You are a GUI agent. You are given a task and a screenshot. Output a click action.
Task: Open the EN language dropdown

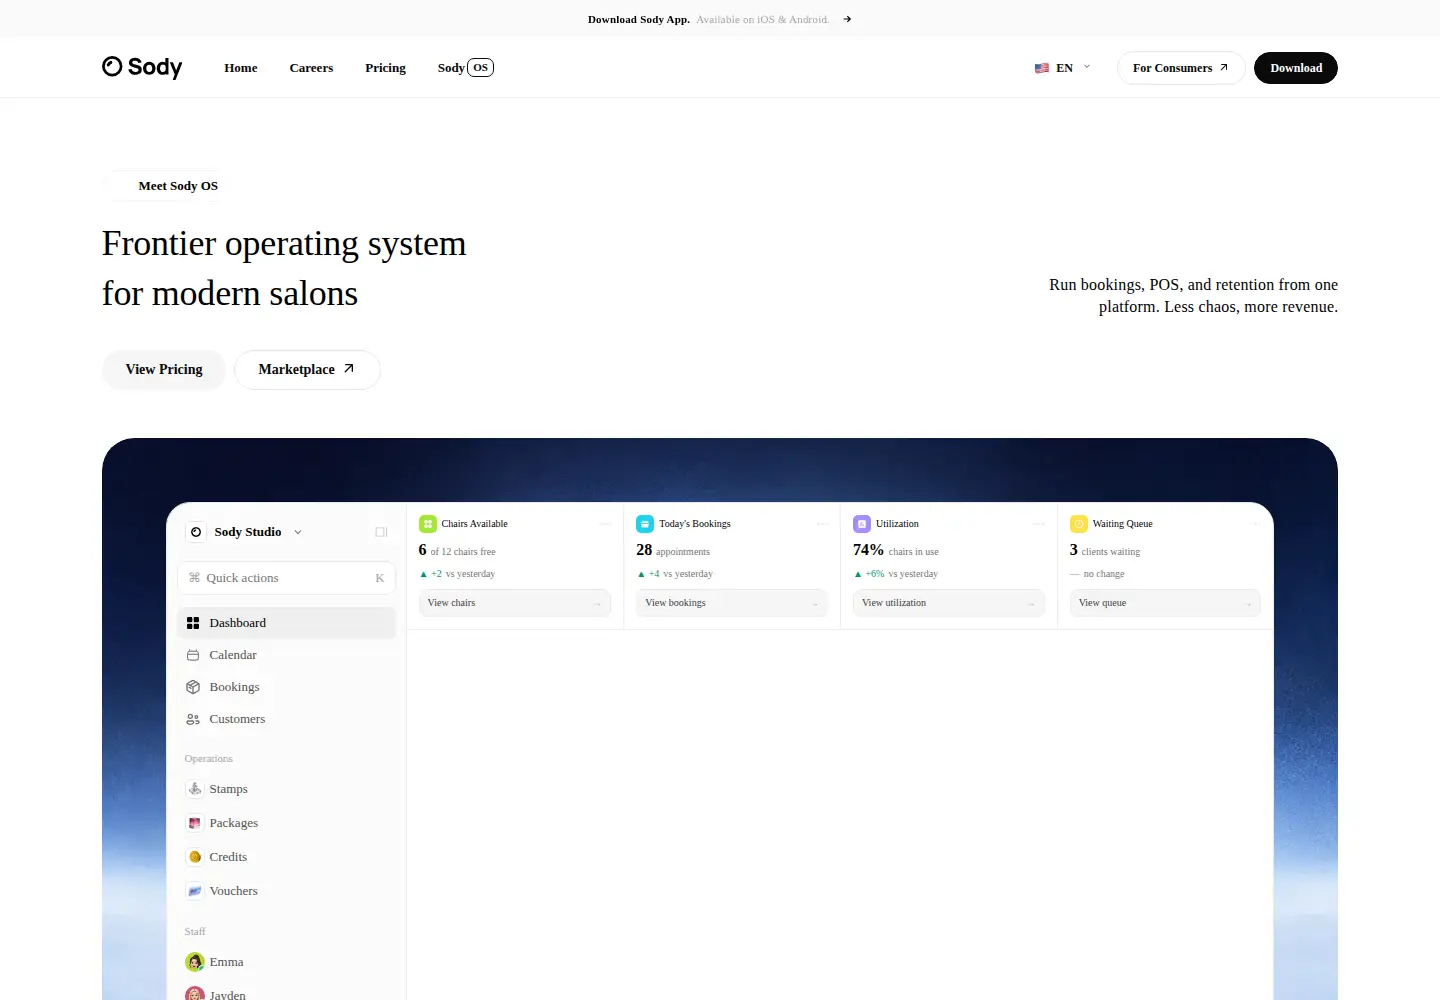pos(1063,68)
